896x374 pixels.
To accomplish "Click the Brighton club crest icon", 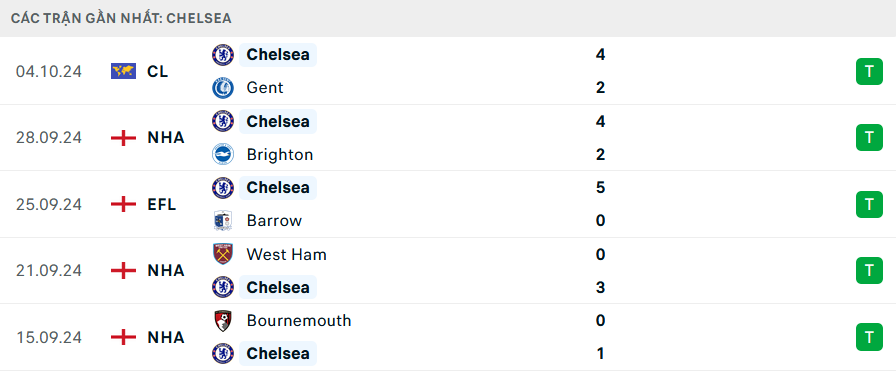I will click(x=223, y=154).
